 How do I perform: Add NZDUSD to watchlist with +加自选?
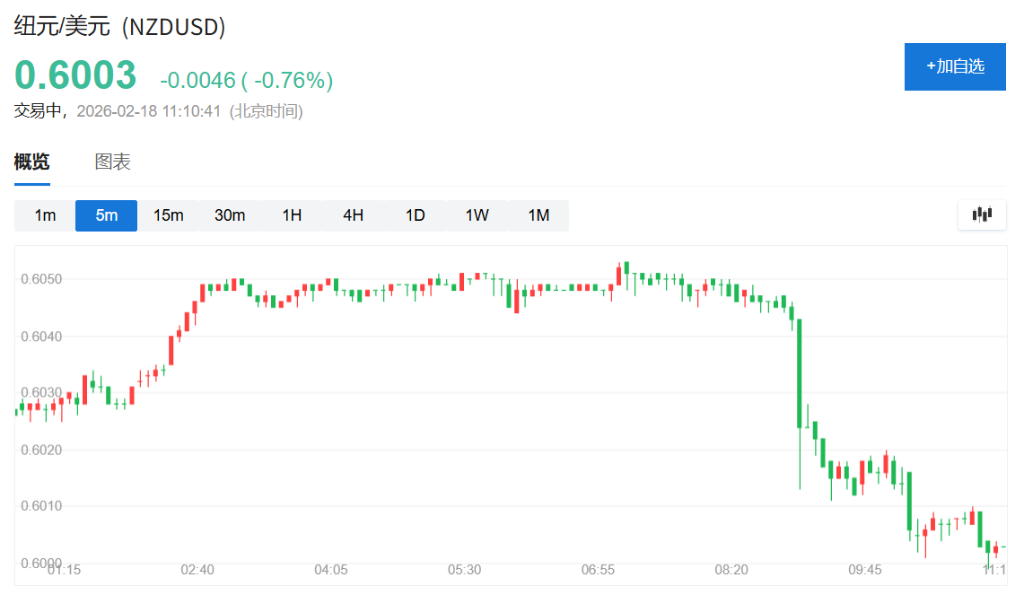click(x=955, y=67)
